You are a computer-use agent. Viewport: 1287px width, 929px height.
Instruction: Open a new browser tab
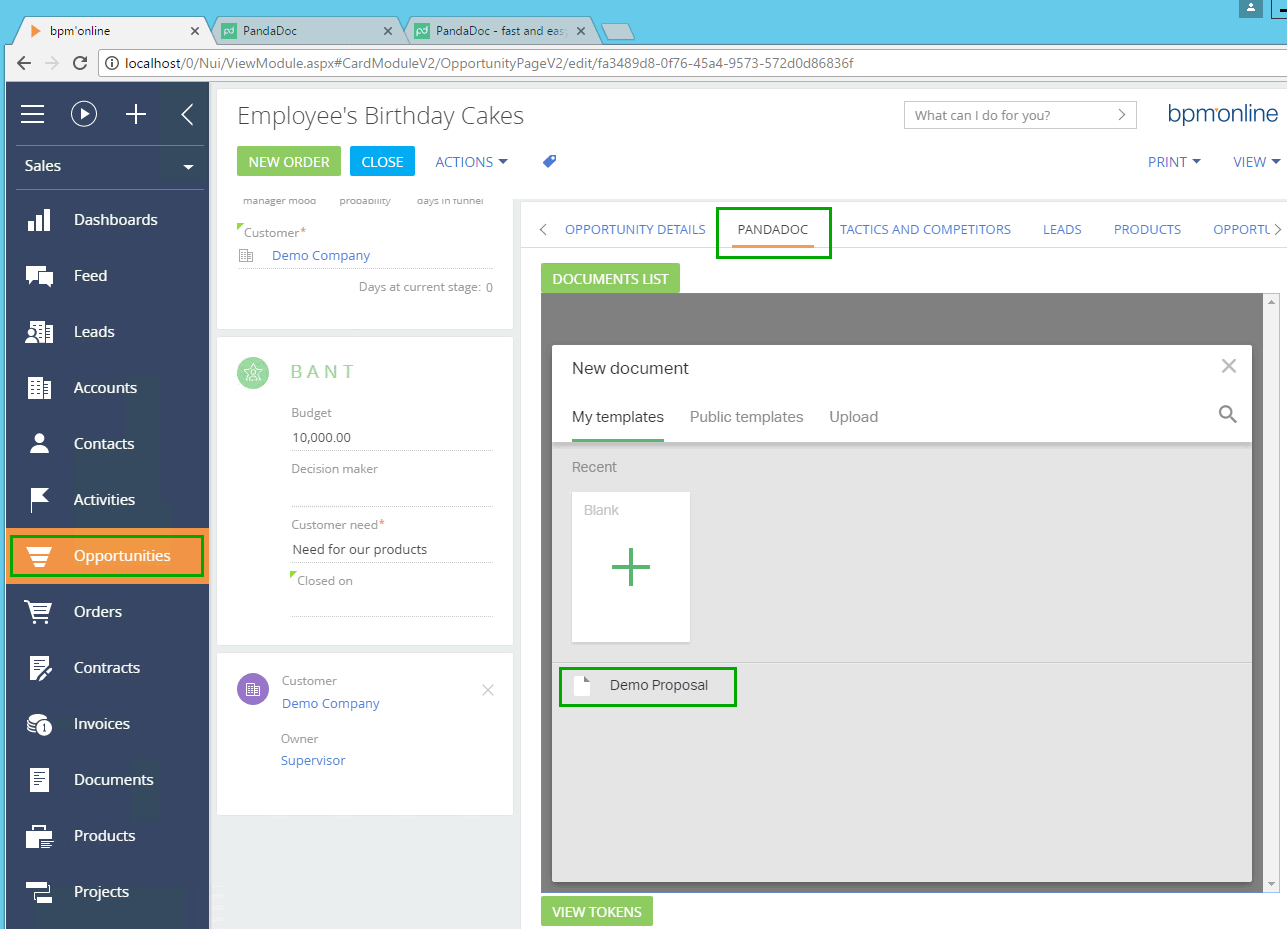click(618, 31)
